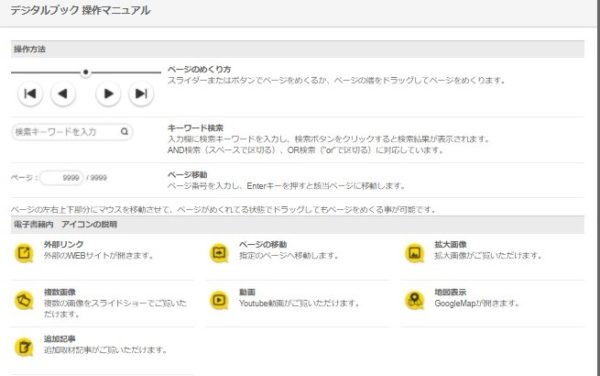The width and height of the screenshot is (600, 376).
Task: Click the 動画 label text
Action: pyautogui.click(x=247, y=292)
